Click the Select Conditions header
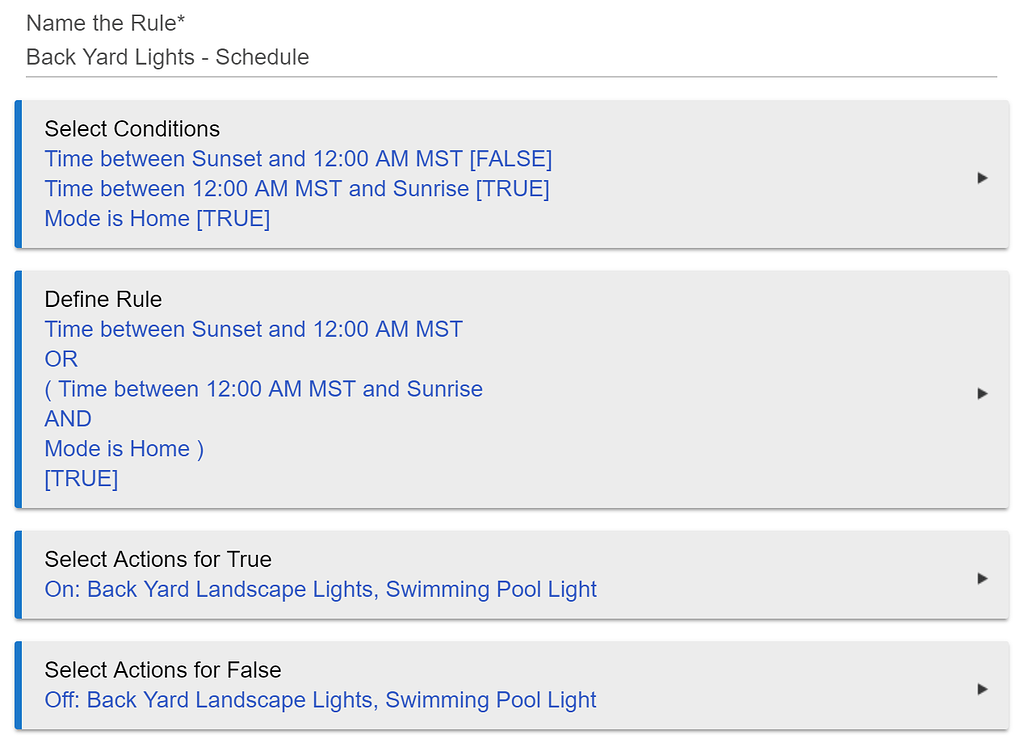The image size is (1024, 742). click(131, 129)
